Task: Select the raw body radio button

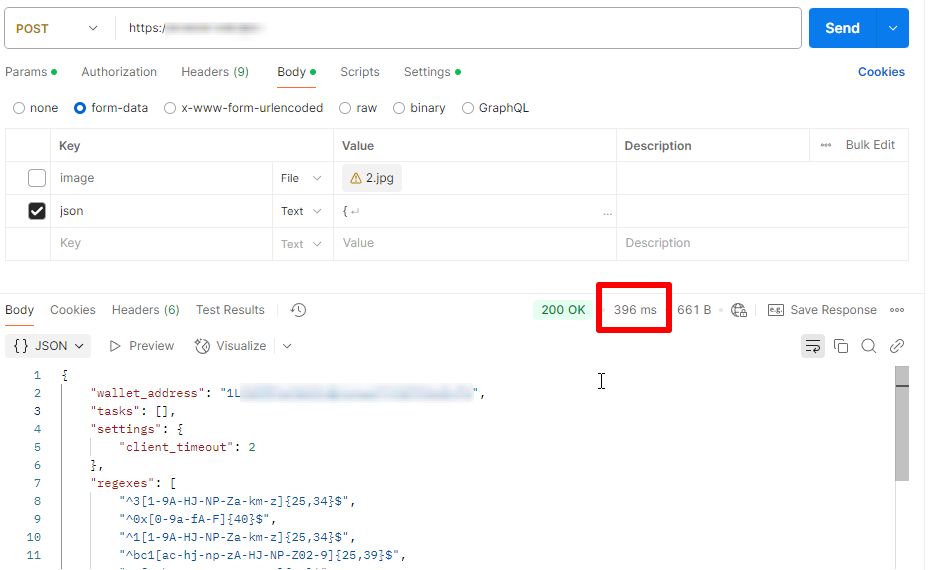Action: 345,108
